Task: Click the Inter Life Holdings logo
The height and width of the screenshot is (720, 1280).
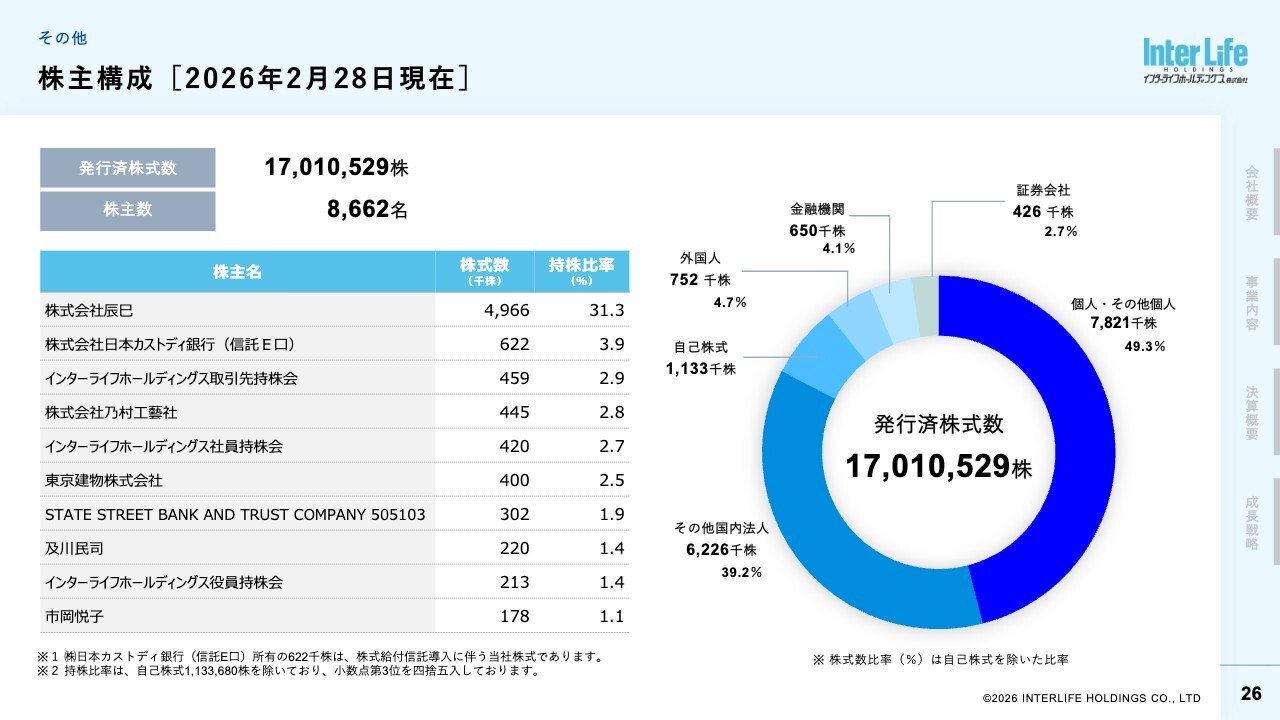Action: 1195,61
